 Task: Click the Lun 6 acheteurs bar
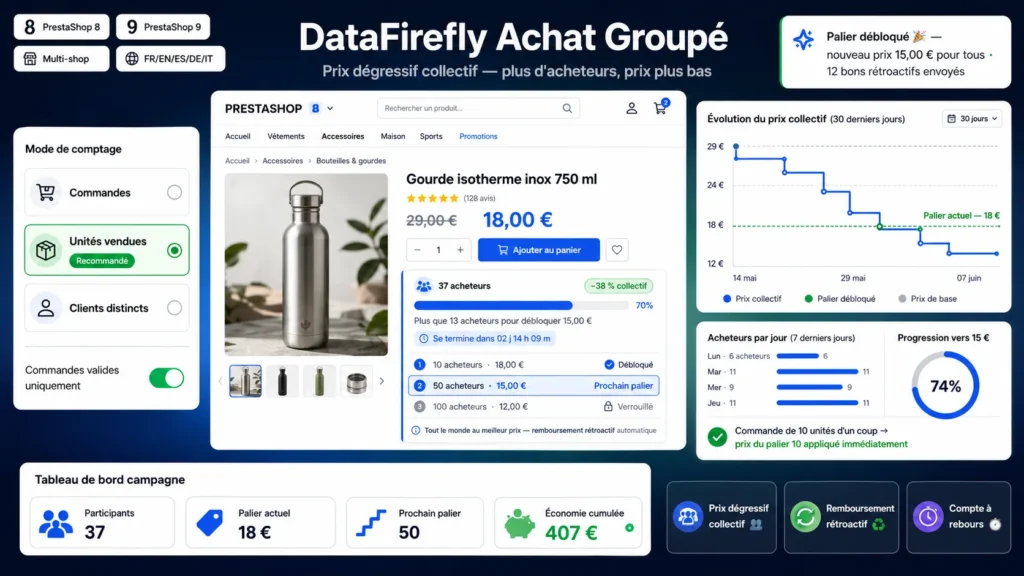point(797,356)
